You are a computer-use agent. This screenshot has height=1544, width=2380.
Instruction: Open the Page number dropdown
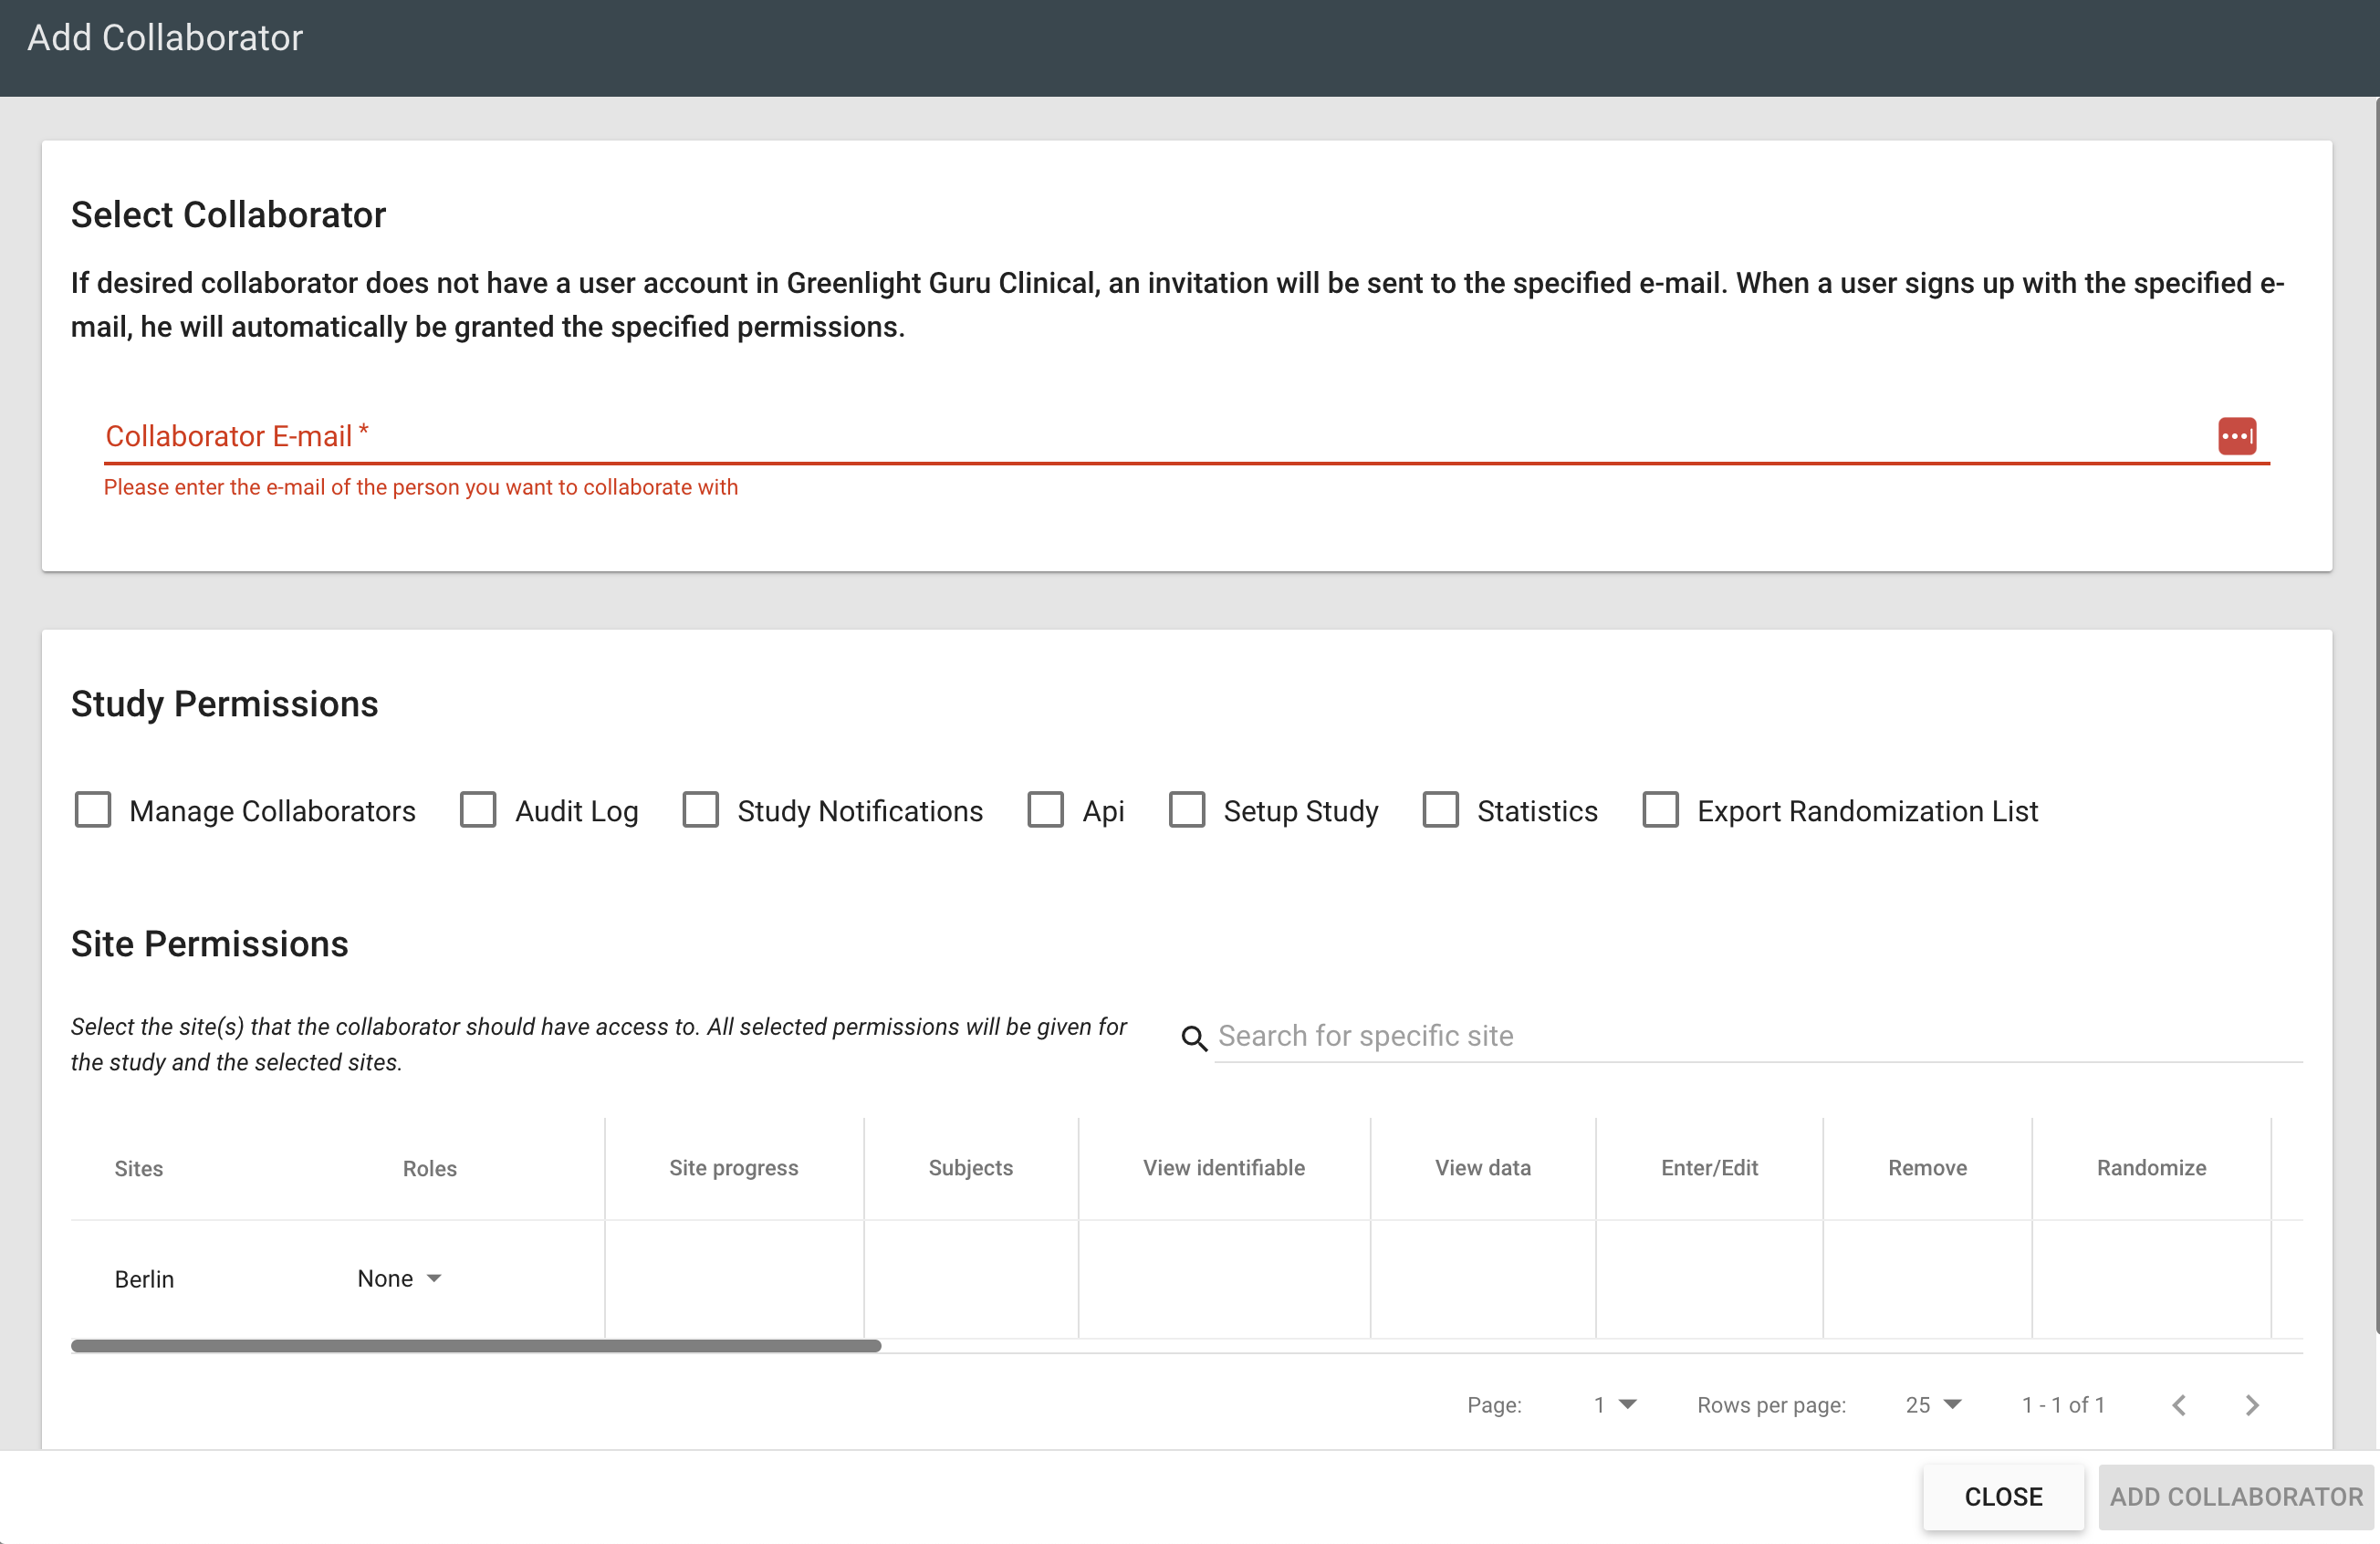click(1613, 1404)
